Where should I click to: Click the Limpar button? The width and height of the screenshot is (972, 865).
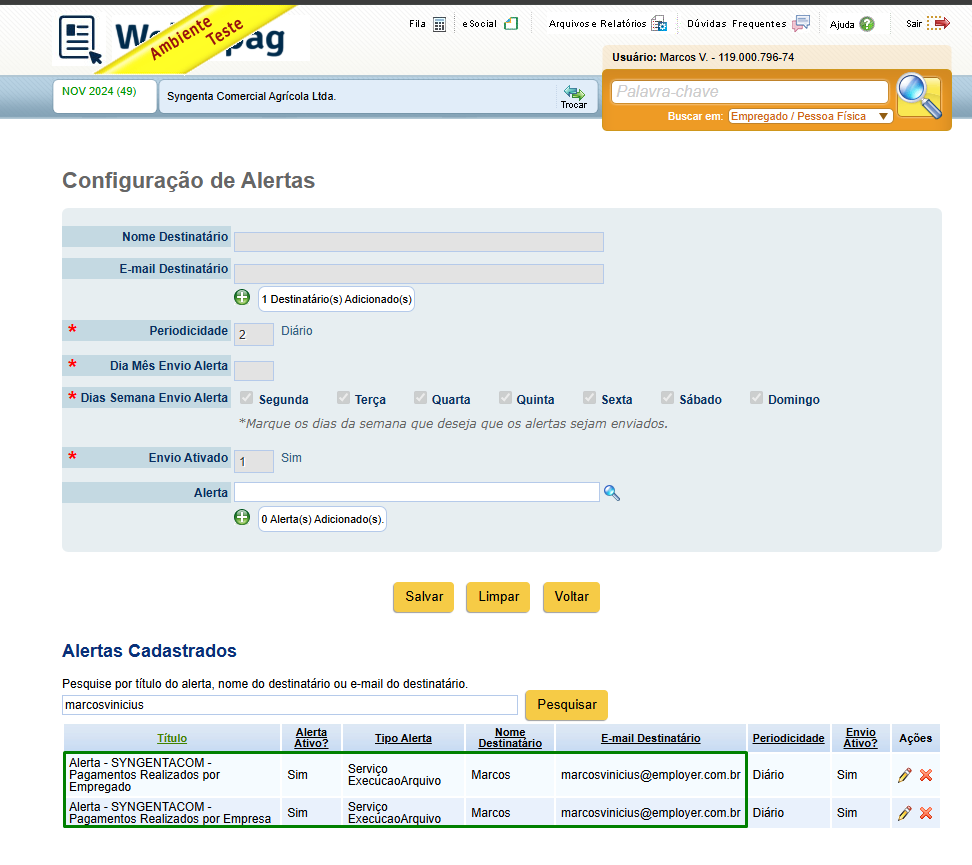[x=498, y=597]
